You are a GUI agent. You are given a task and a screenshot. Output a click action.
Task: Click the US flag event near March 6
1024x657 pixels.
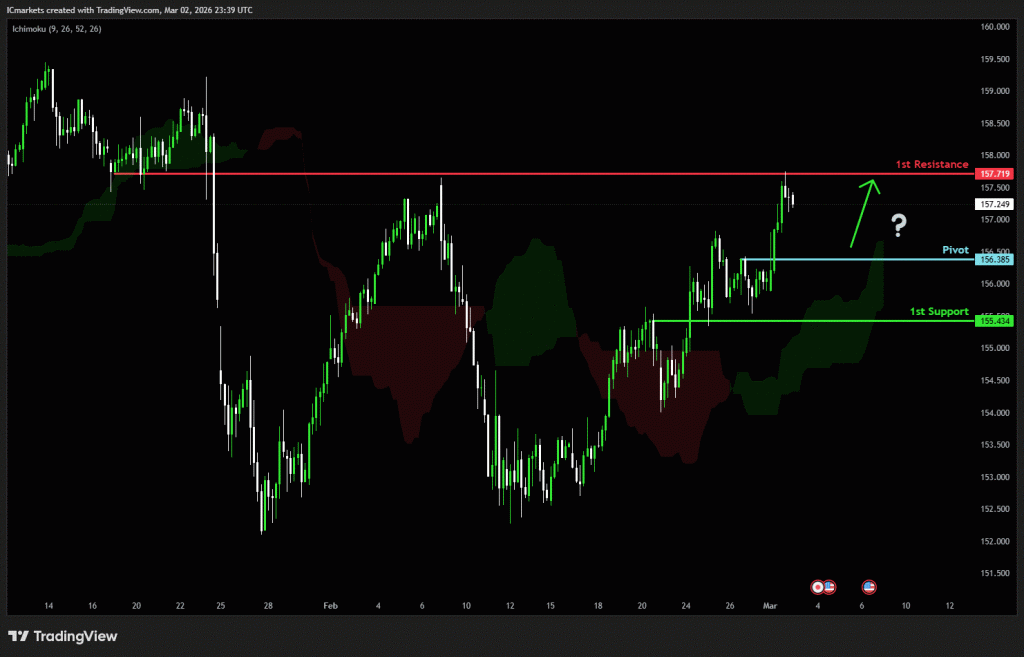click(x=868, y=587)
